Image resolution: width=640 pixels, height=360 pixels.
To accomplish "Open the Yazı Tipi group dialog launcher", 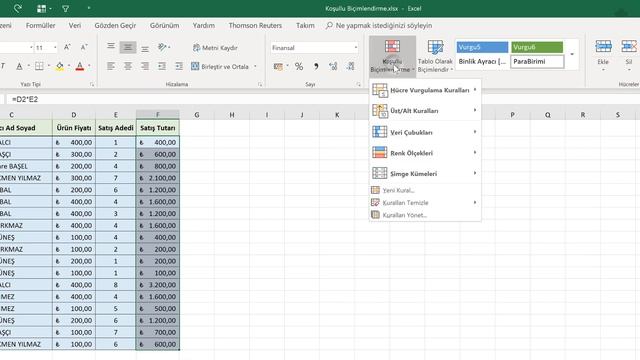I will pyautogui.click(x=92, y=84).
